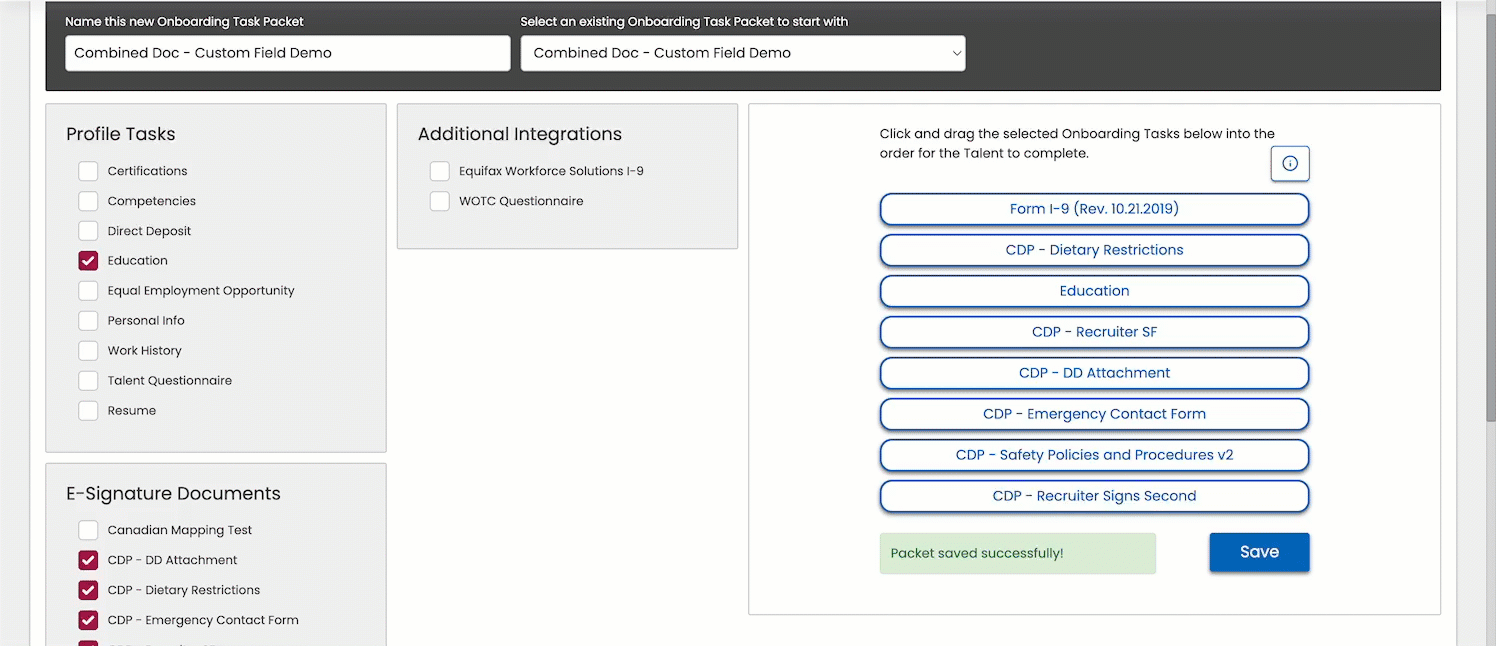Uncheck the Education checkbox
This screenshot has height=646, width=1496.
[x=89, y=261]
